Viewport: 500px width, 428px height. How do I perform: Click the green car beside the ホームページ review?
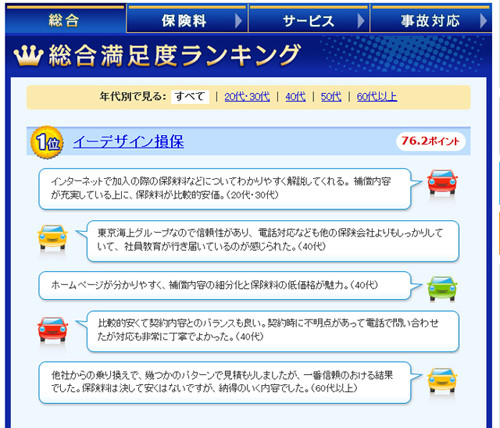coord(442,288)
